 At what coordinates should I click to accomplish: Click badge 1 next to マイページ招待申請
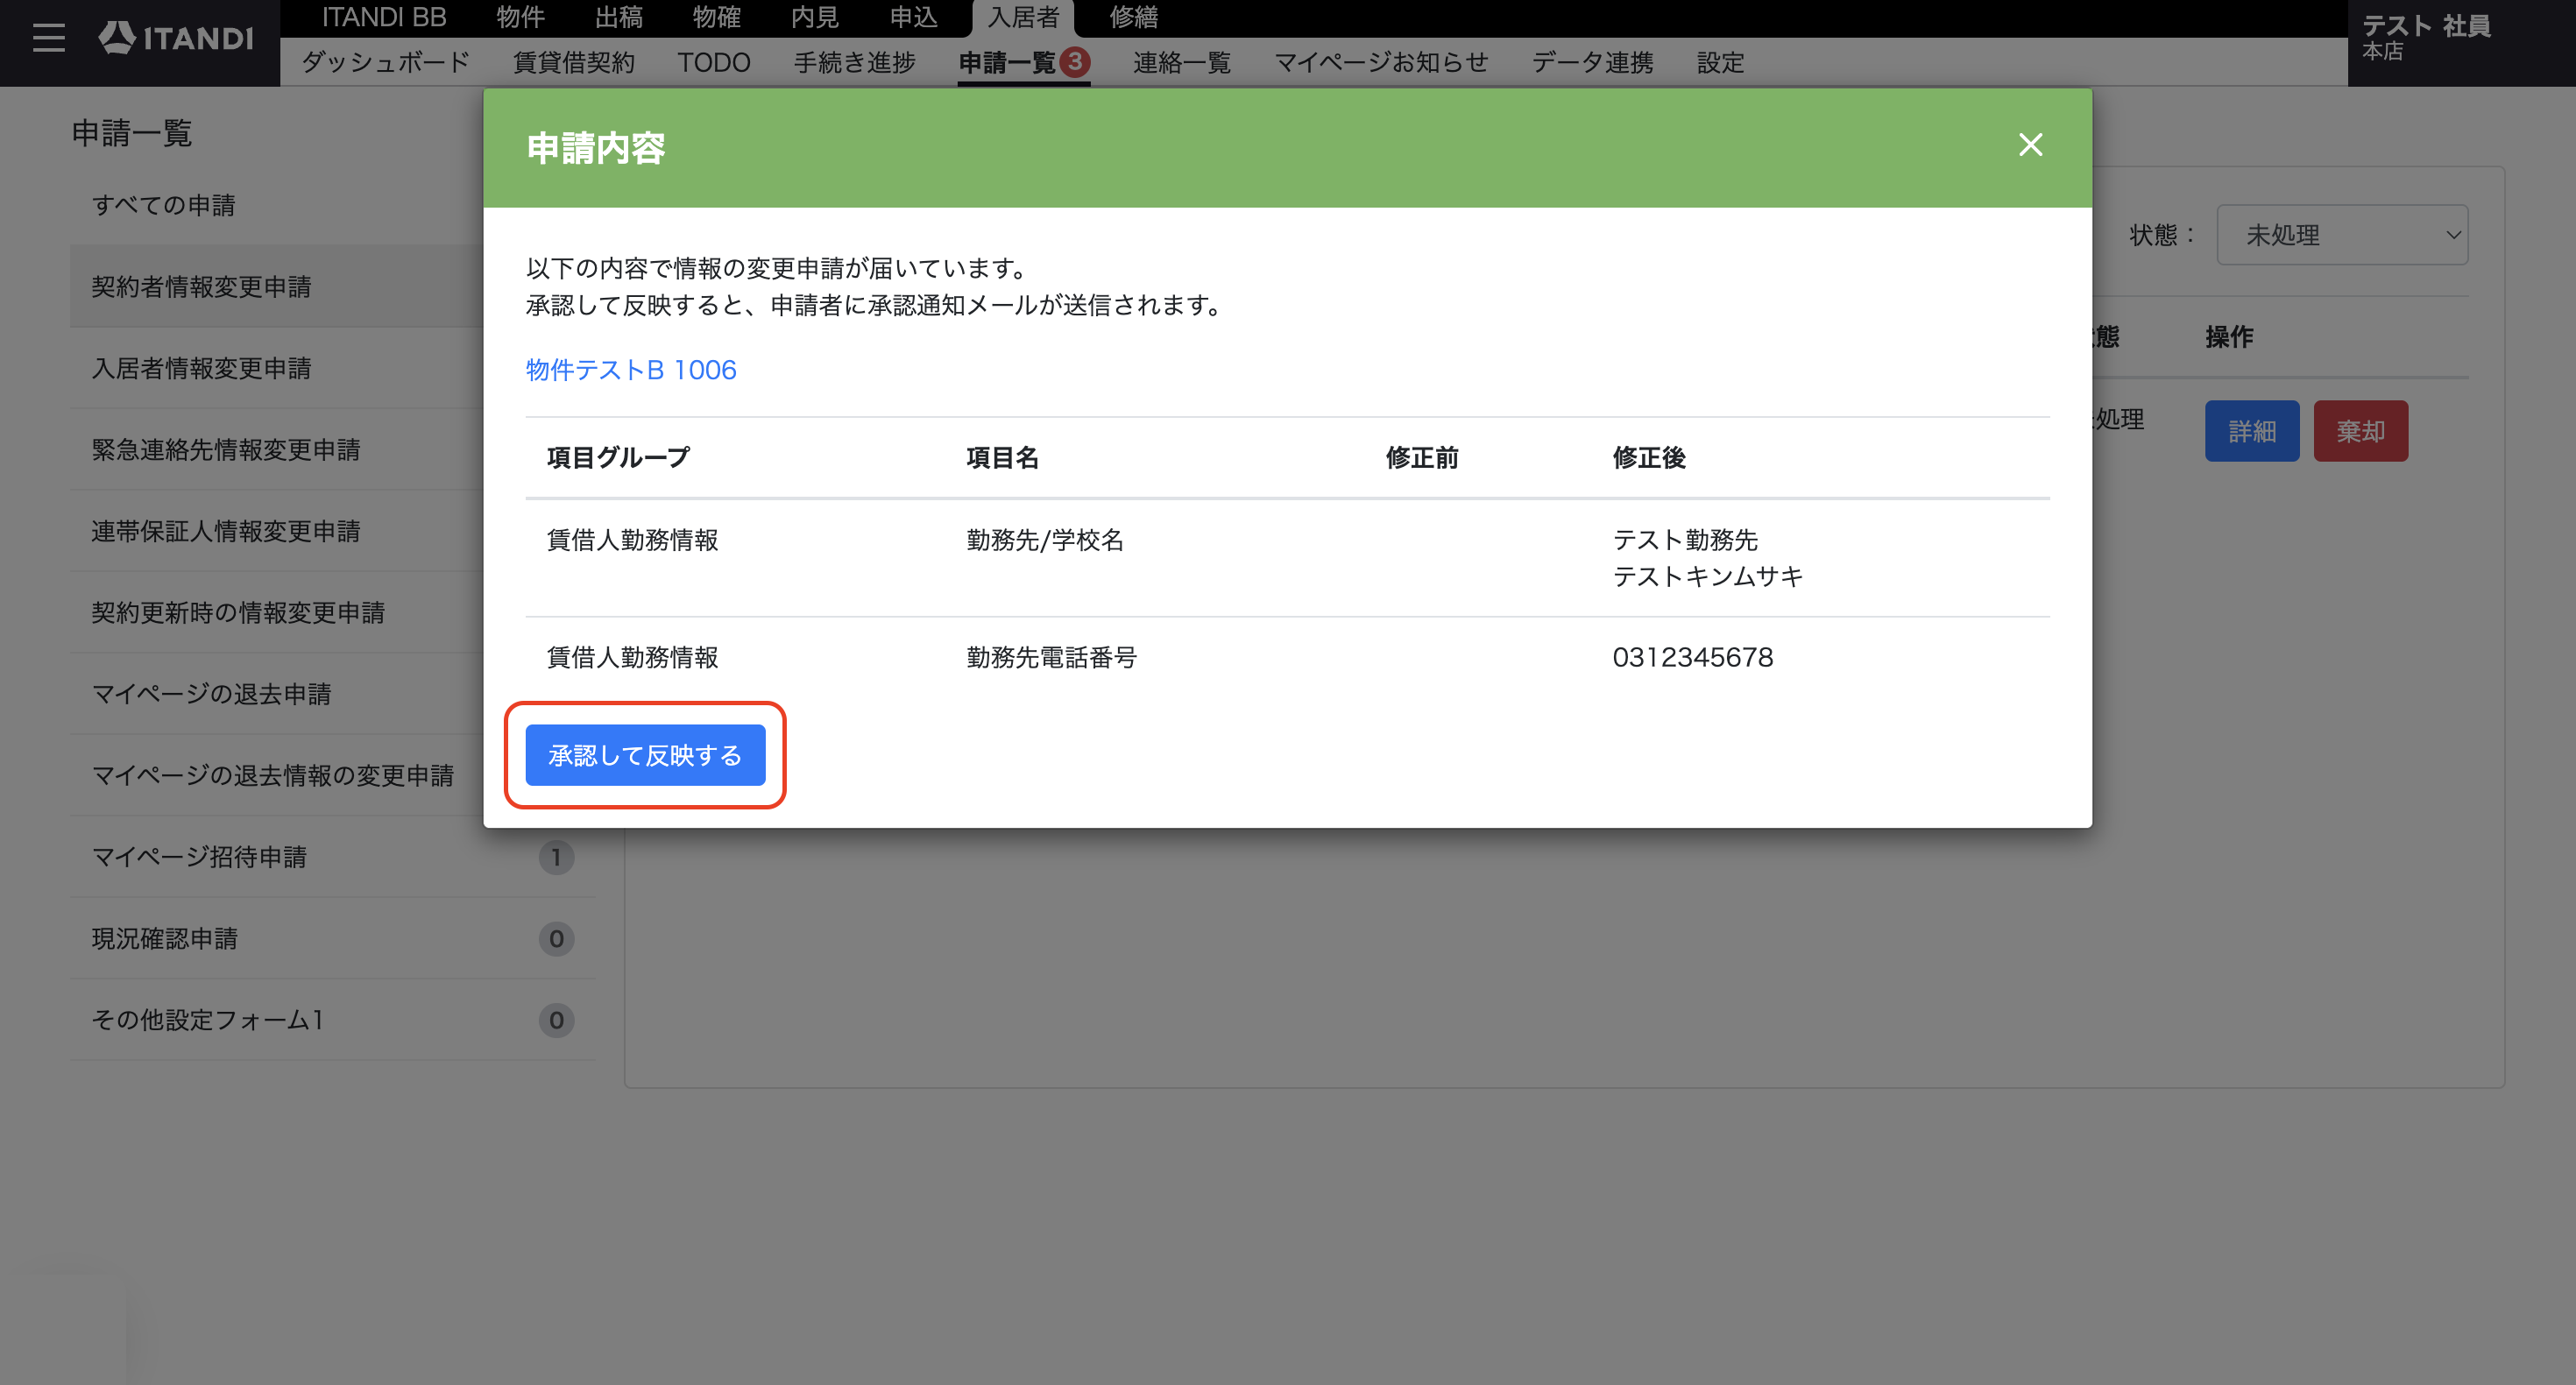point(556,857)
